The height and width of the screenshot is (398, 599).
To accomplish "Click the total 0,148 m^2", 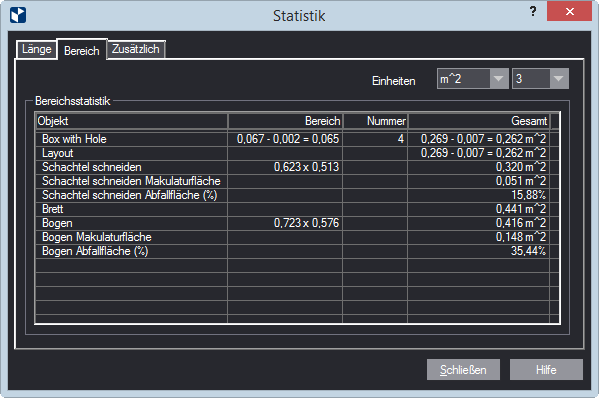I will point(521,237).
